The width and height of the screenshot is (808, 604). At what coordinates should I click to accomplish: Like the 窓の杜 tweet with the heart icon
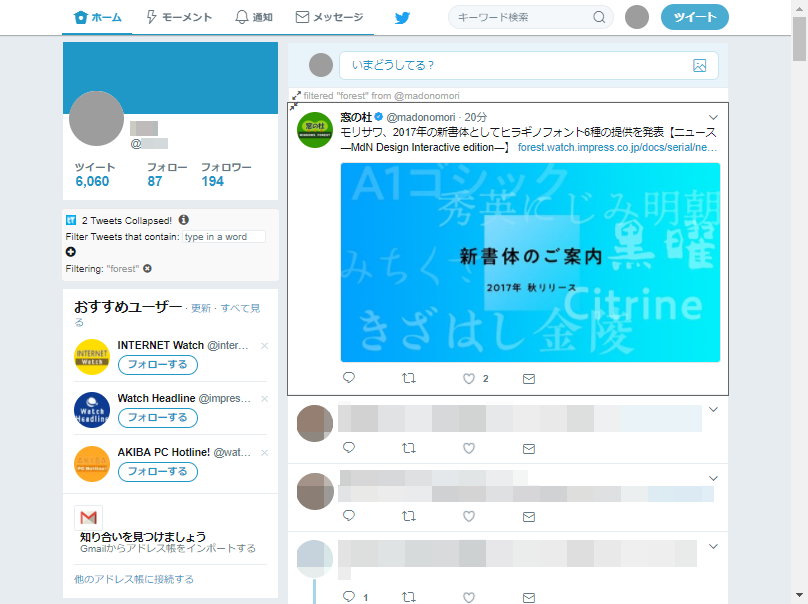[x=468, y=378]
